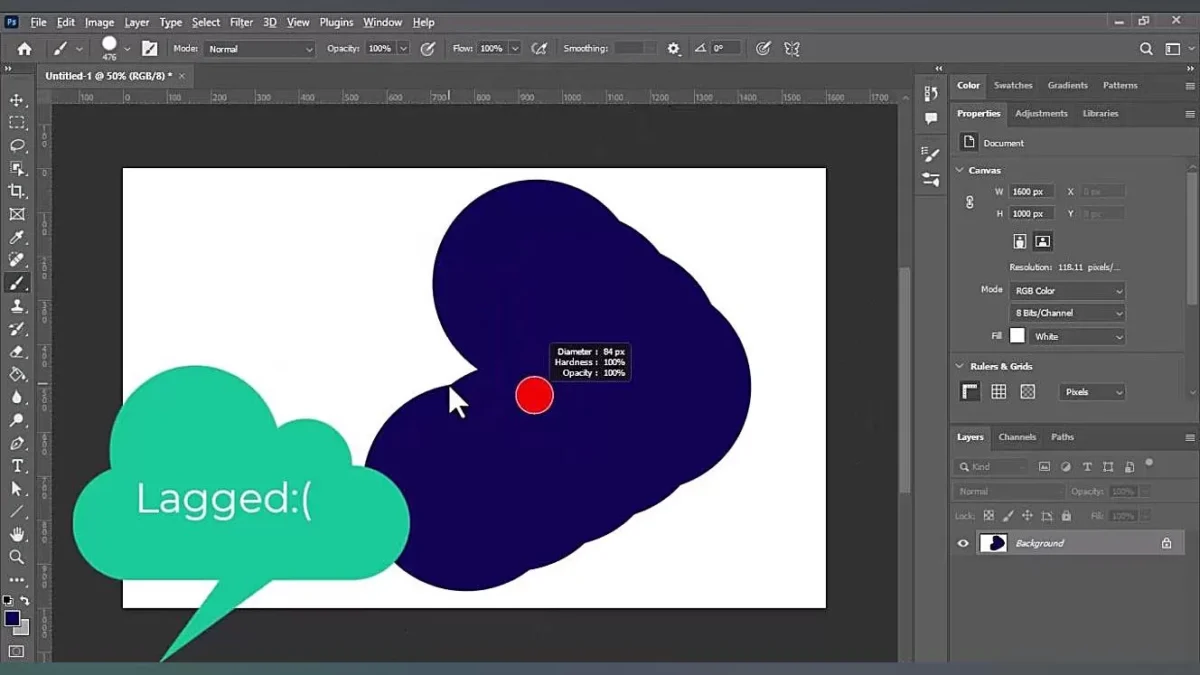Screen dimensions: 1200x675
Task: Open brush smoothing options gear
Action: (673, 48)
